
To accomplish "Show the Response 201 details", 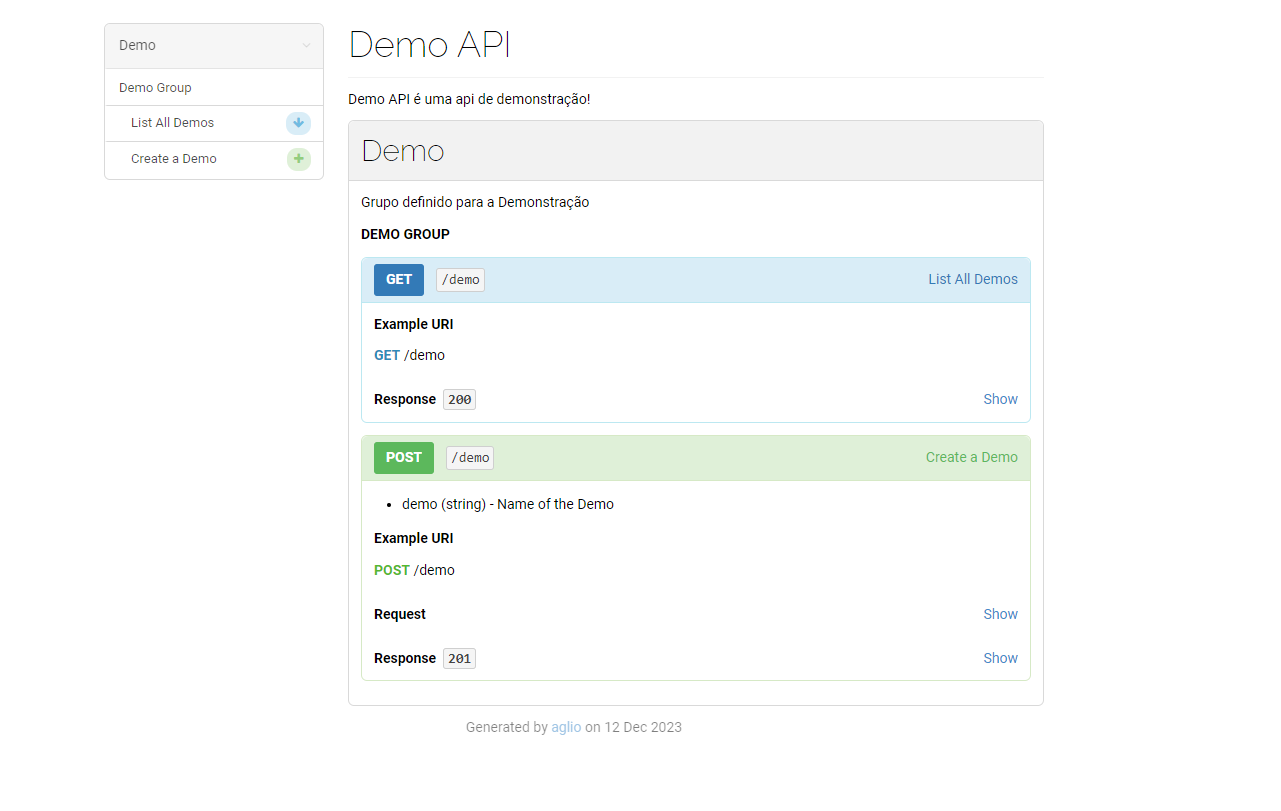I will (1000, 658).
